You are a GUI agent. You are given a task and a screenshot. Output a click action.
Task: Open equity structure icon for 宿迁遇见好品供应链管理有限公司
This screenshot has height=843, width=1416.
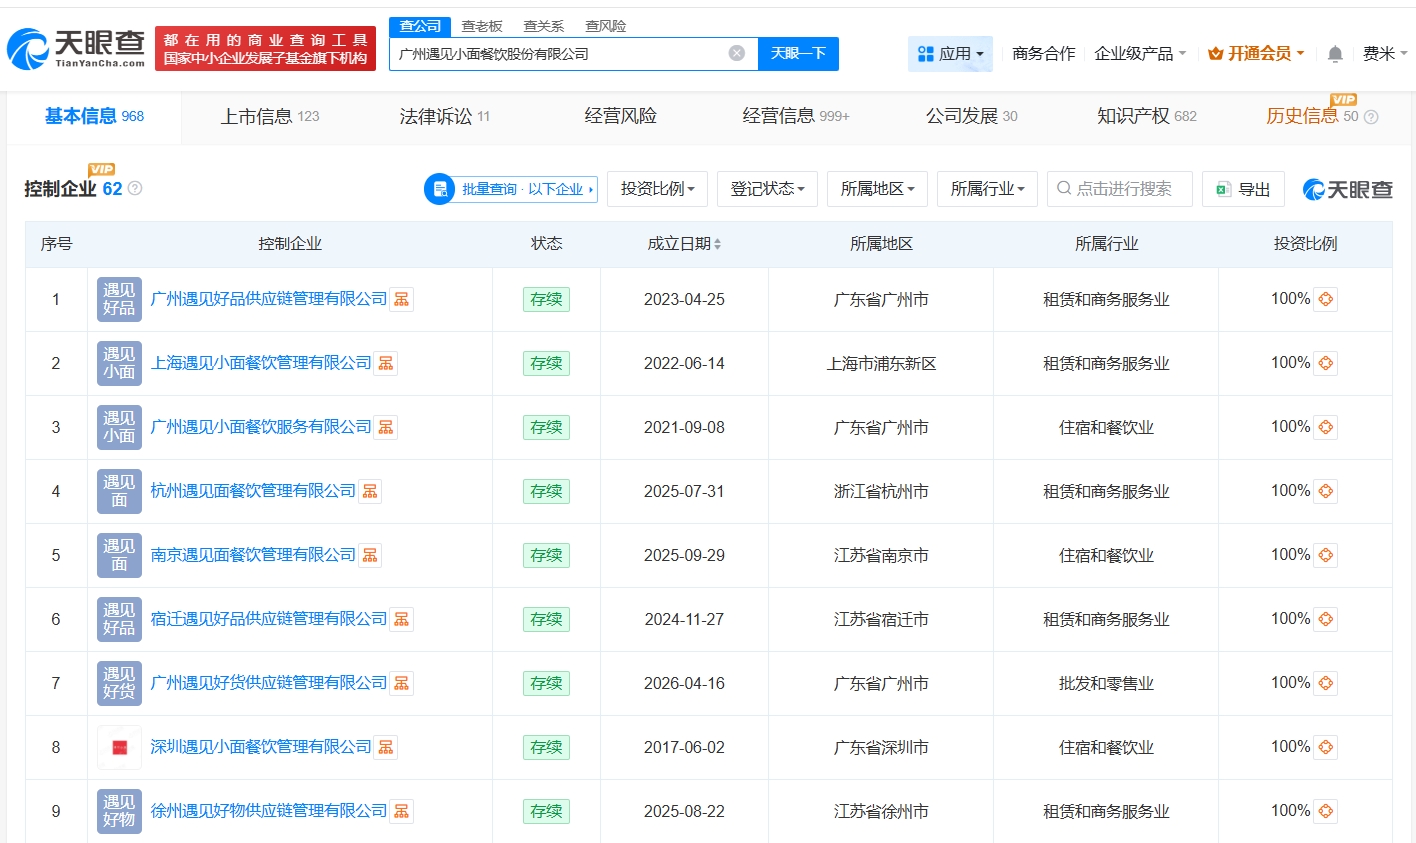(402, 619)
